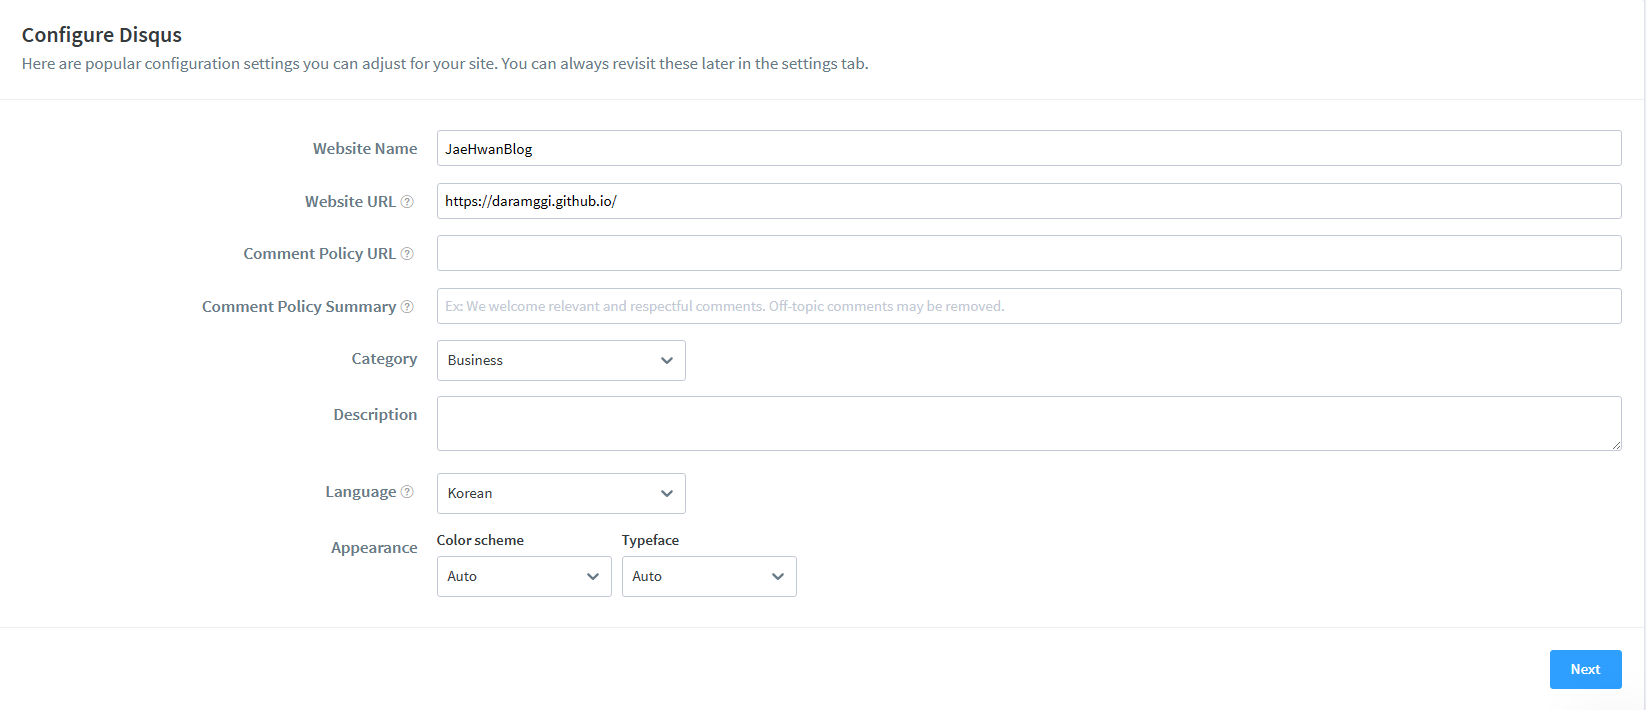Click the Website URL help icon
1646x710 pixels.
coord(407,201)
